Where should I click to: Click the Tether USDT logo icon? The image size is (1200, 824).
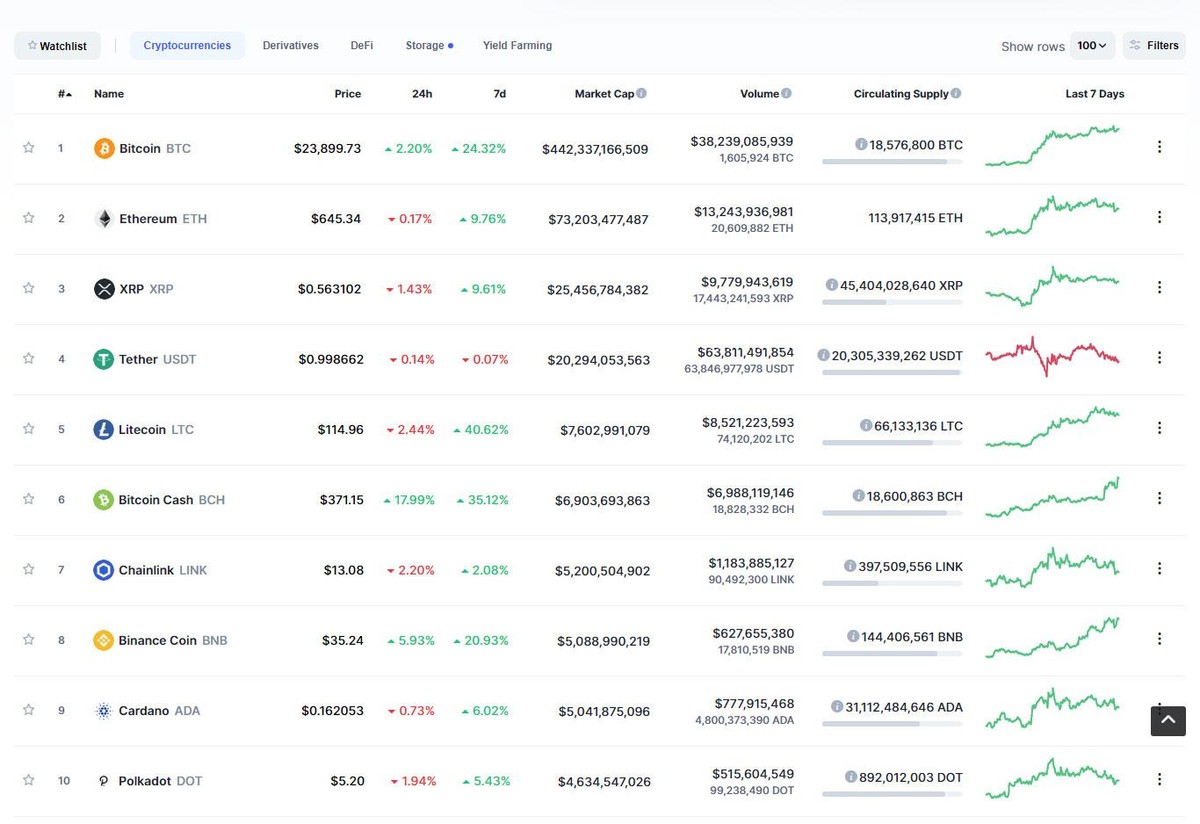pos(104,358)
